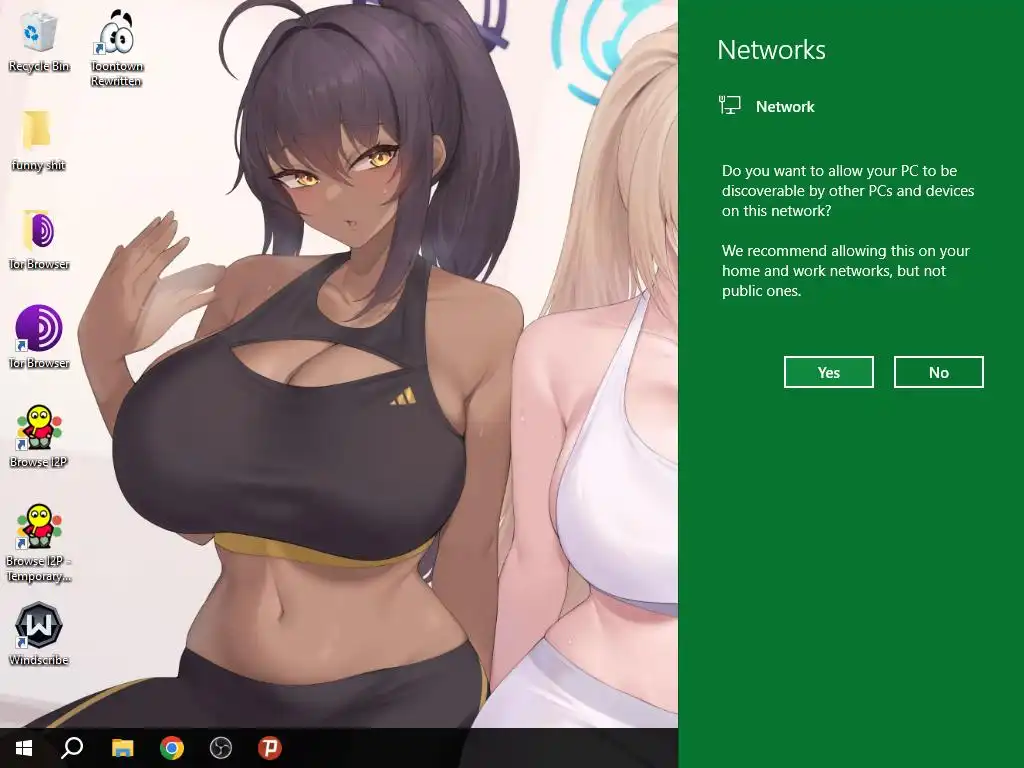
Task: Launch Toontown Rewritten shortcut
Action: pos(116,47)
